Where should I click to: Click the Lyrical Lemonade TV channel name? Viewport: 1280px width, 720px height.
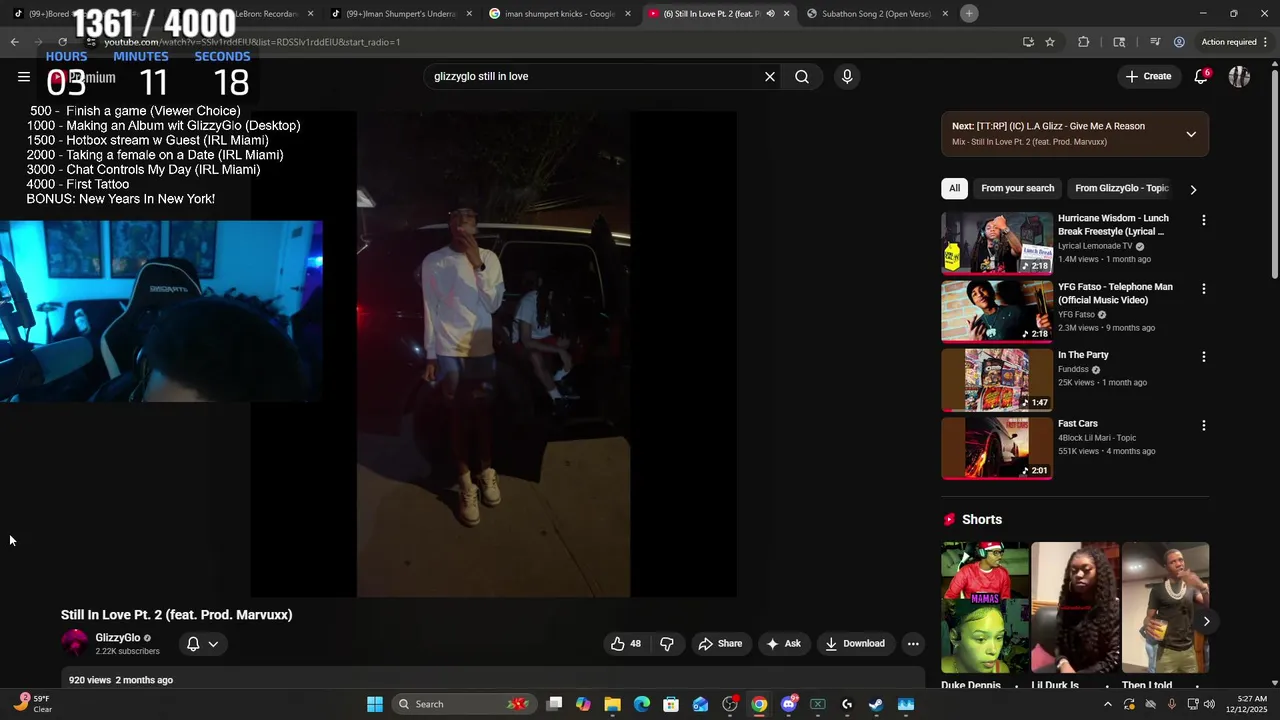pos(1095,246)
